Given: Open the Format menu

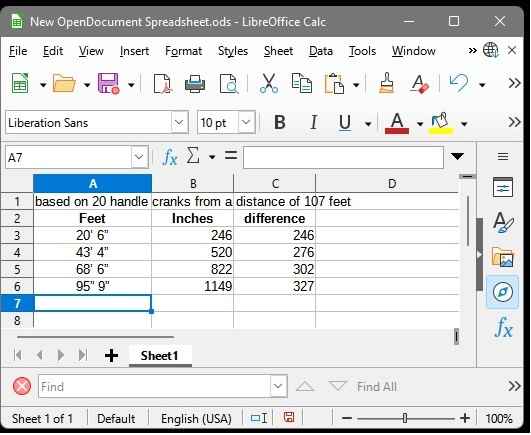Looking at the screenshot, I should tap(183, 51).
